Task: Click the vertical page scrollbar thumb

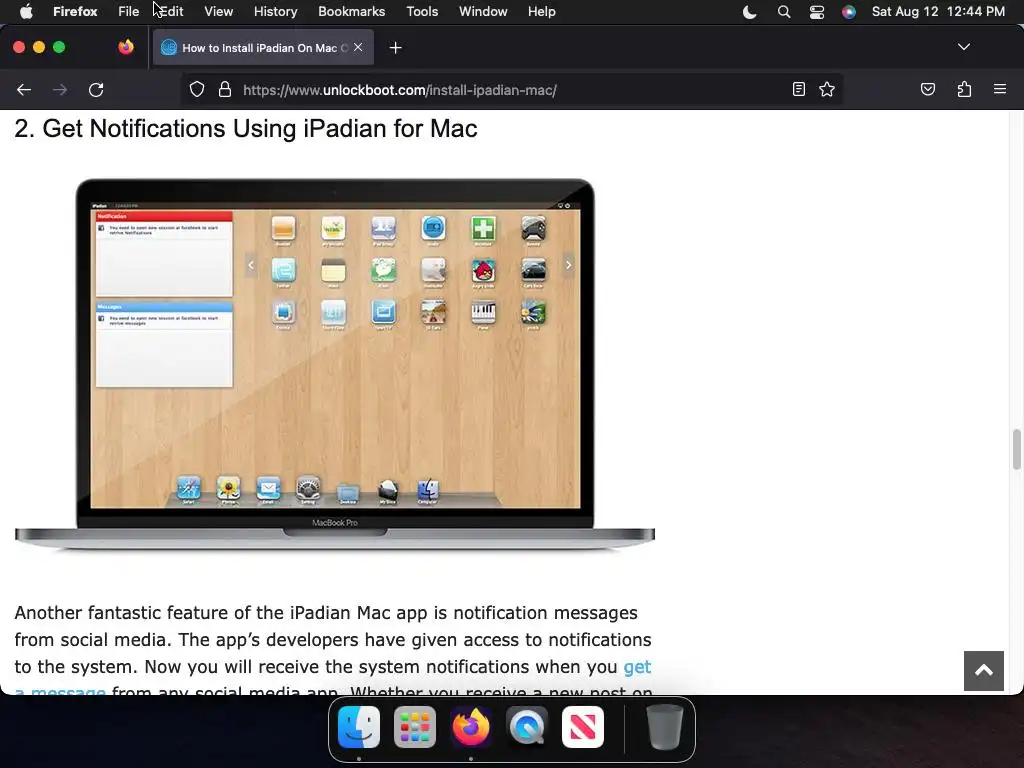Action: (1016, 449)
